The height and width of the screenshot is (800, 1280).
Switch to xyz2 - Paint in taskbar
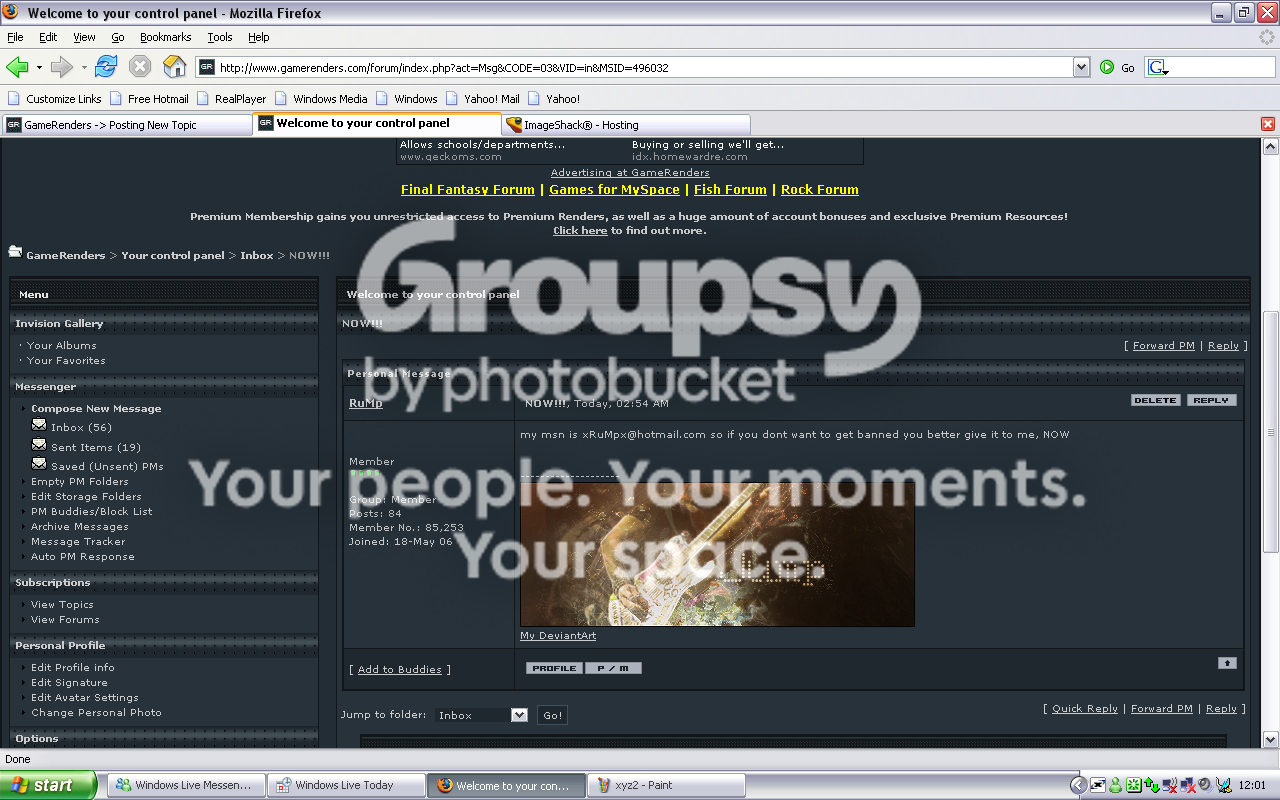(x=666, y=785)
